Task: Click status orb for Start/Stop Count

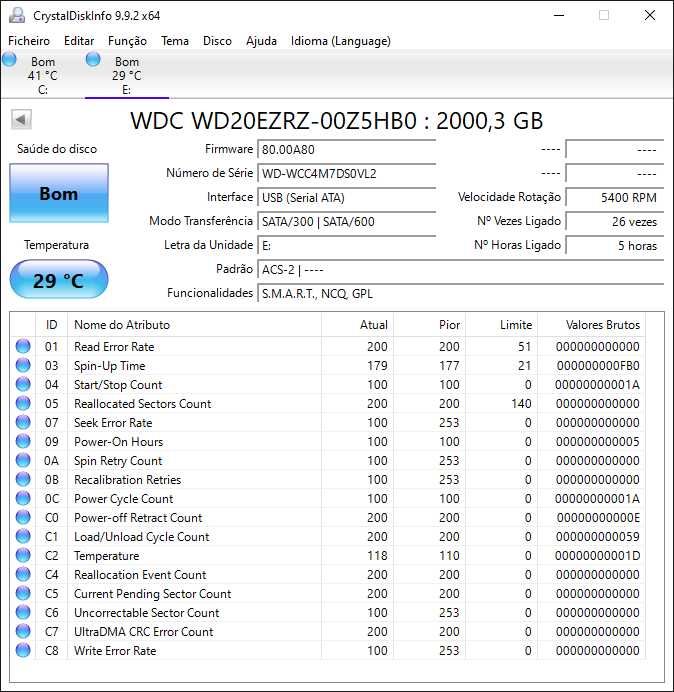Action: click(x=23, y=384)
